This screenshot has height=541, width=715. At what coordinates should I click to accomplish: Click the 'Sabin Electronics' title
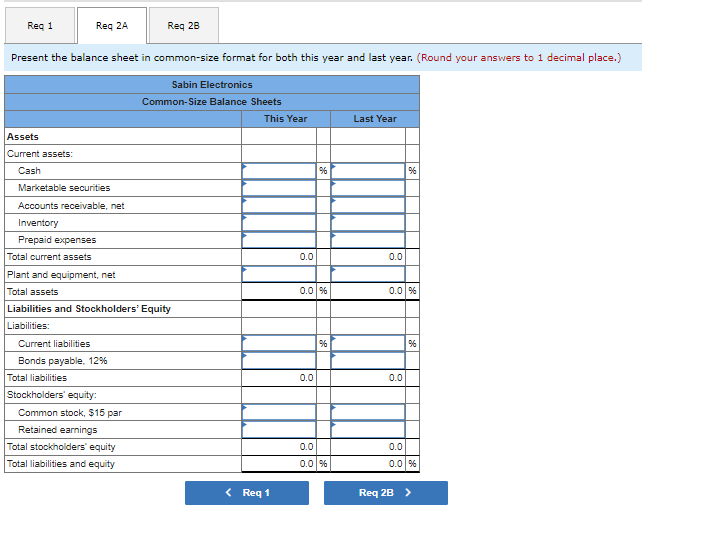212,85
